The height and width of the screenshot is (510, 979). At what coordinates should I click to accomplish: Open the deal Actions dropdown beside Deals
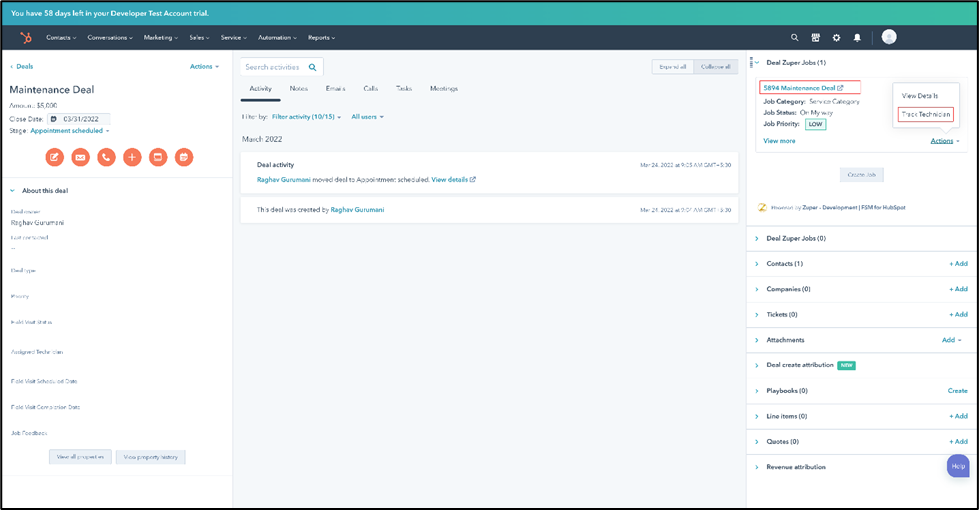coord(204,66)
